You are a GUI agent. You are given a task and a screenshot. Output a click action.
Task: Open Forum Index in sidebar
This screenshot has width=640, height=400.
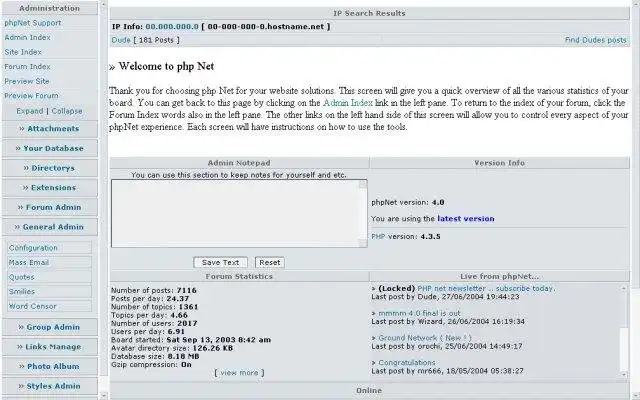[x=27, y=67]
